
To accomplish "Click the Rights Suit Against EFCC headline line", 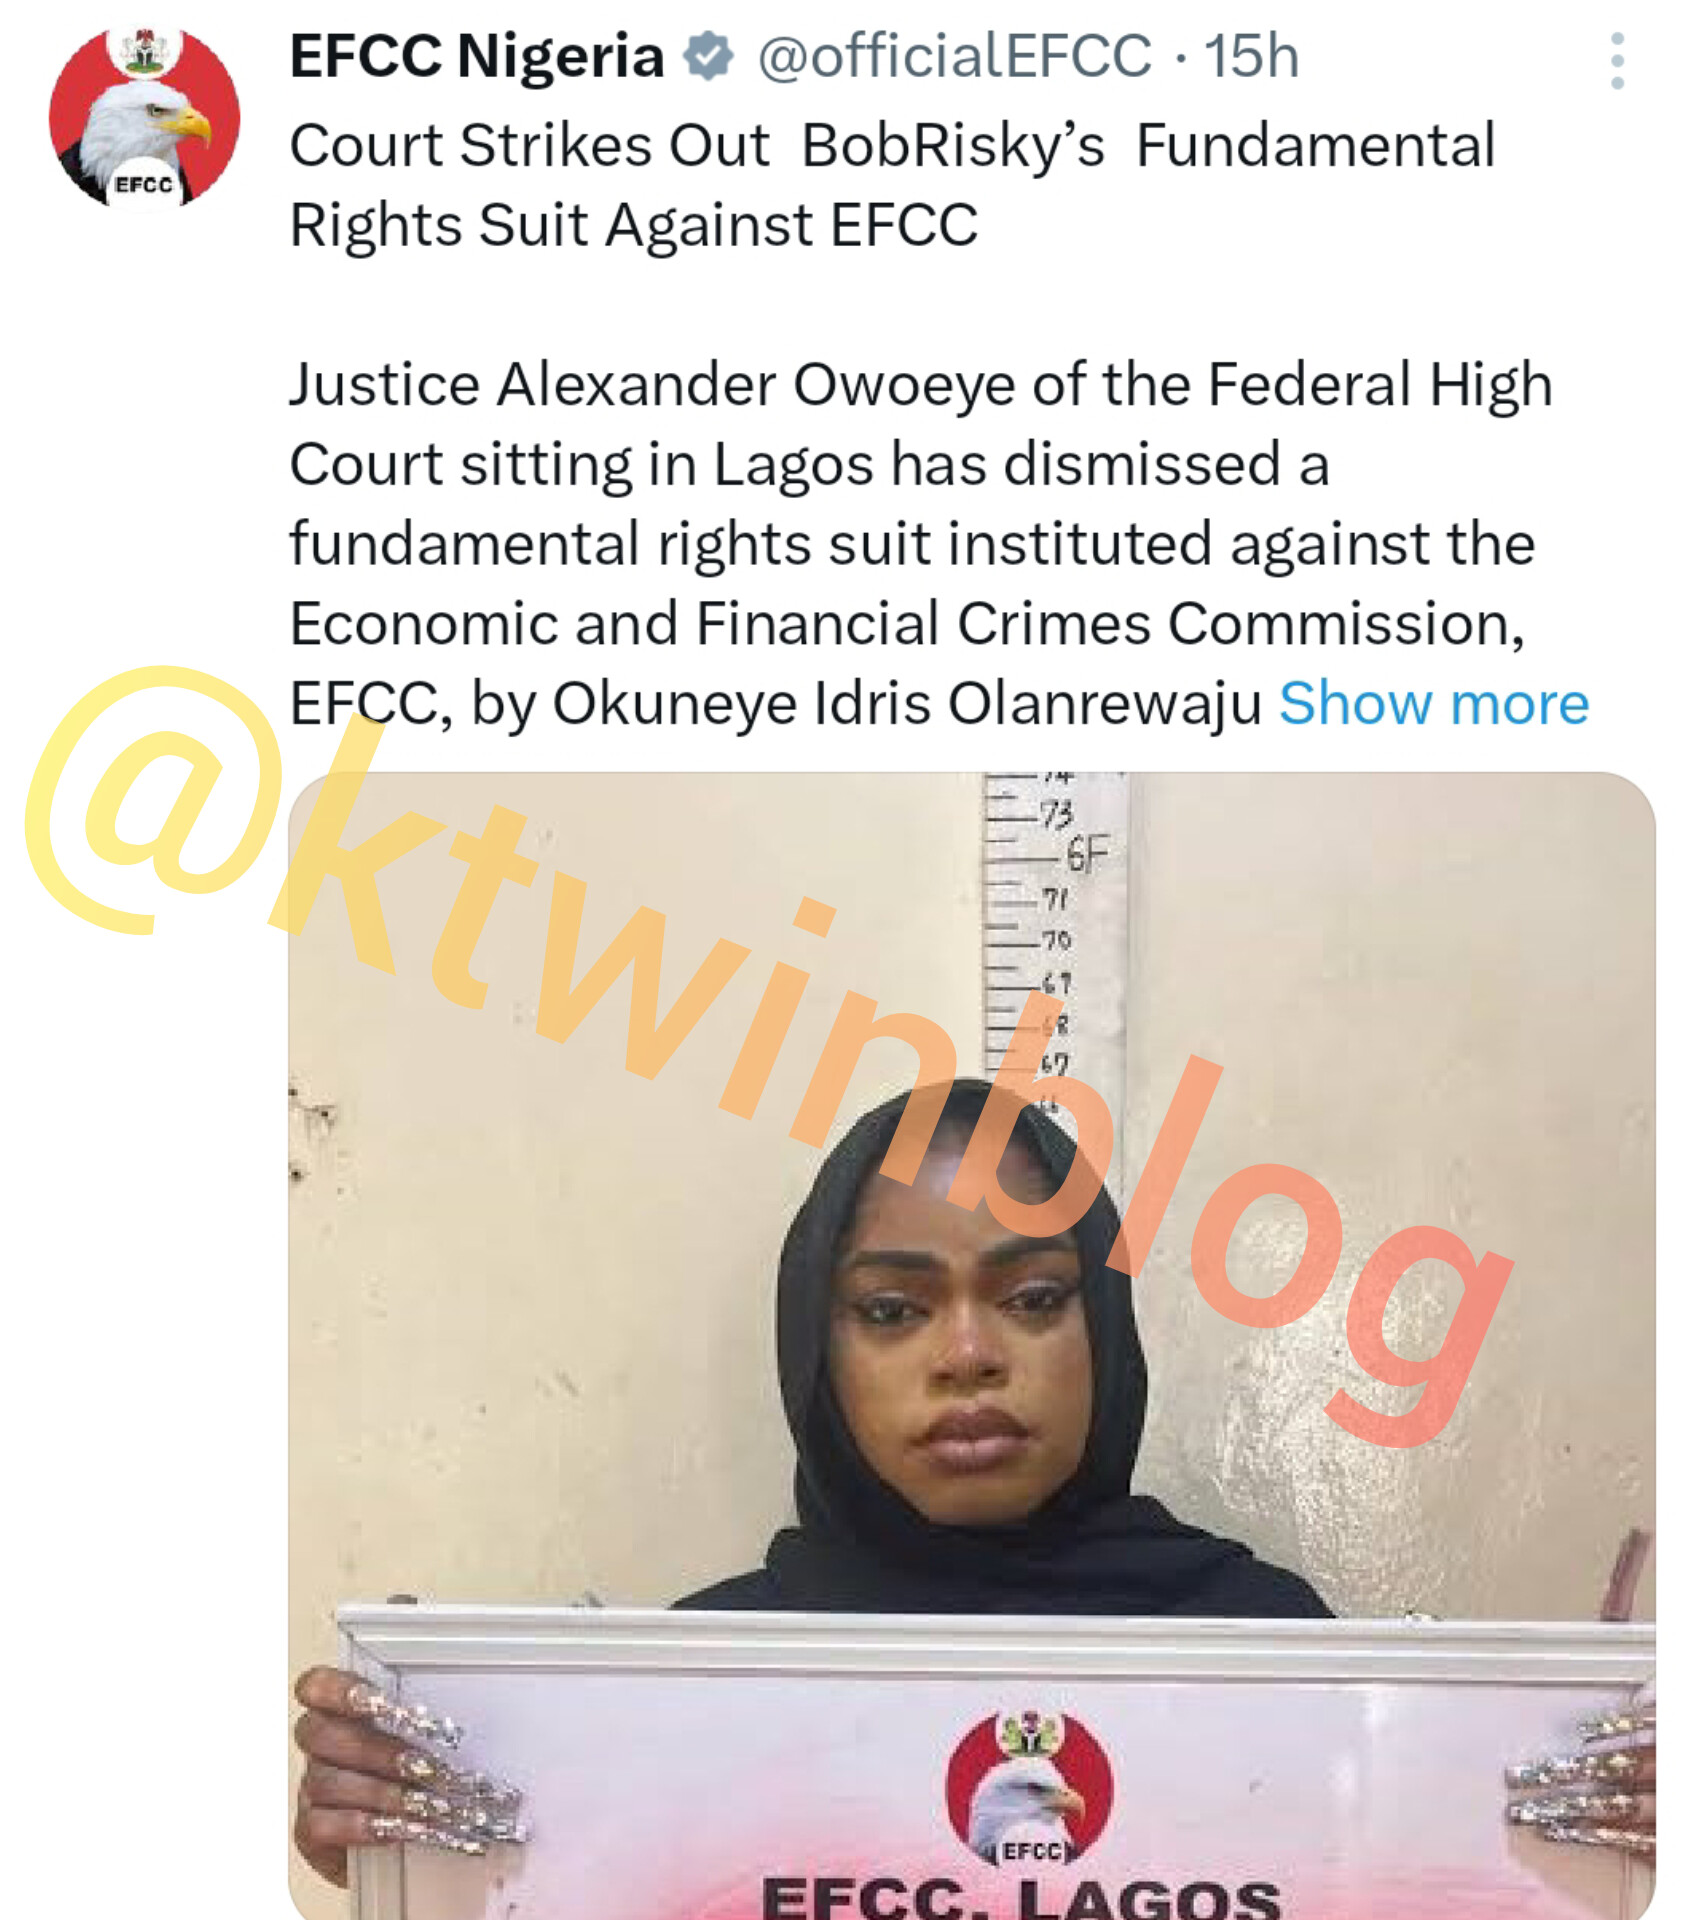I will pos(634,225).
